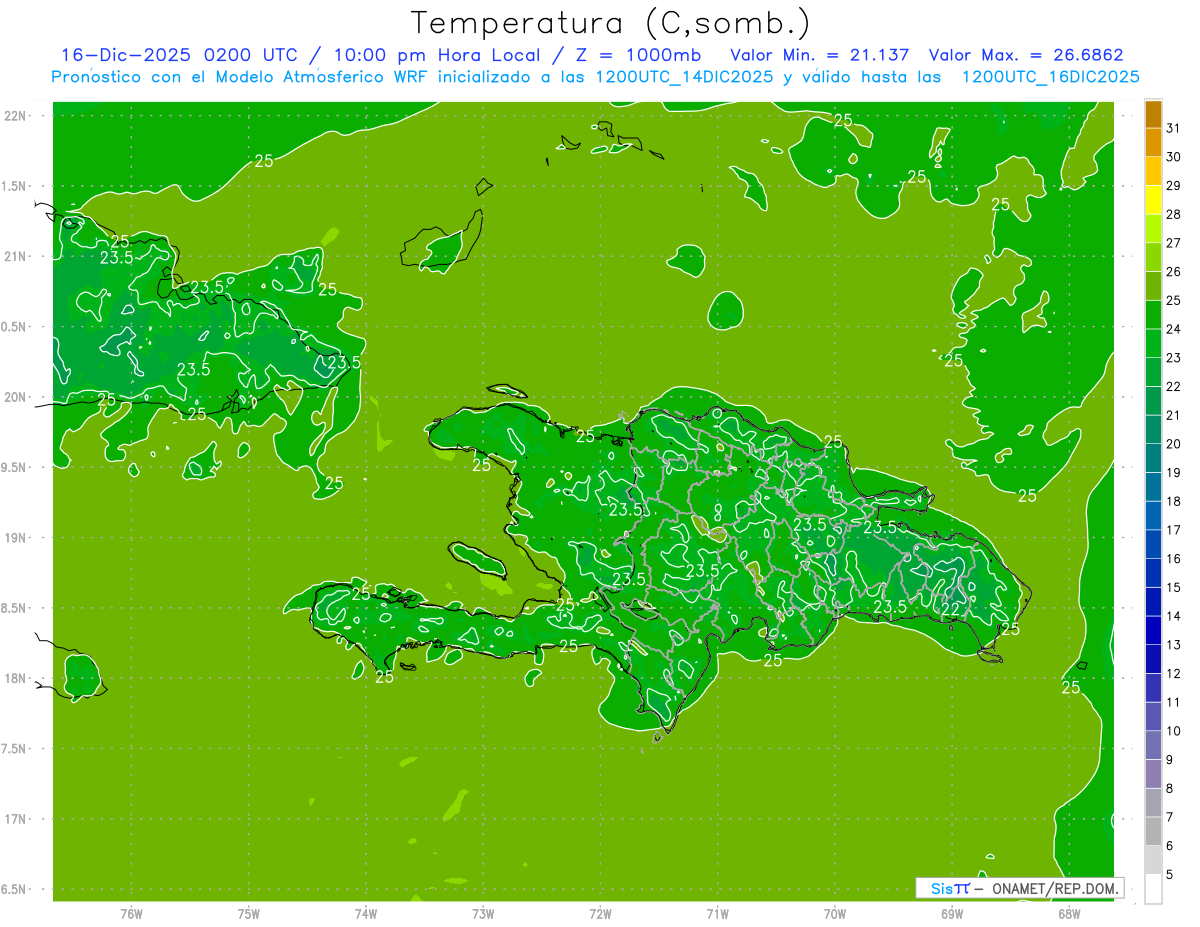Click the "22" contour label on the map
The height and width of the screenshot is (927, 1200).
(x=951, y=608)
